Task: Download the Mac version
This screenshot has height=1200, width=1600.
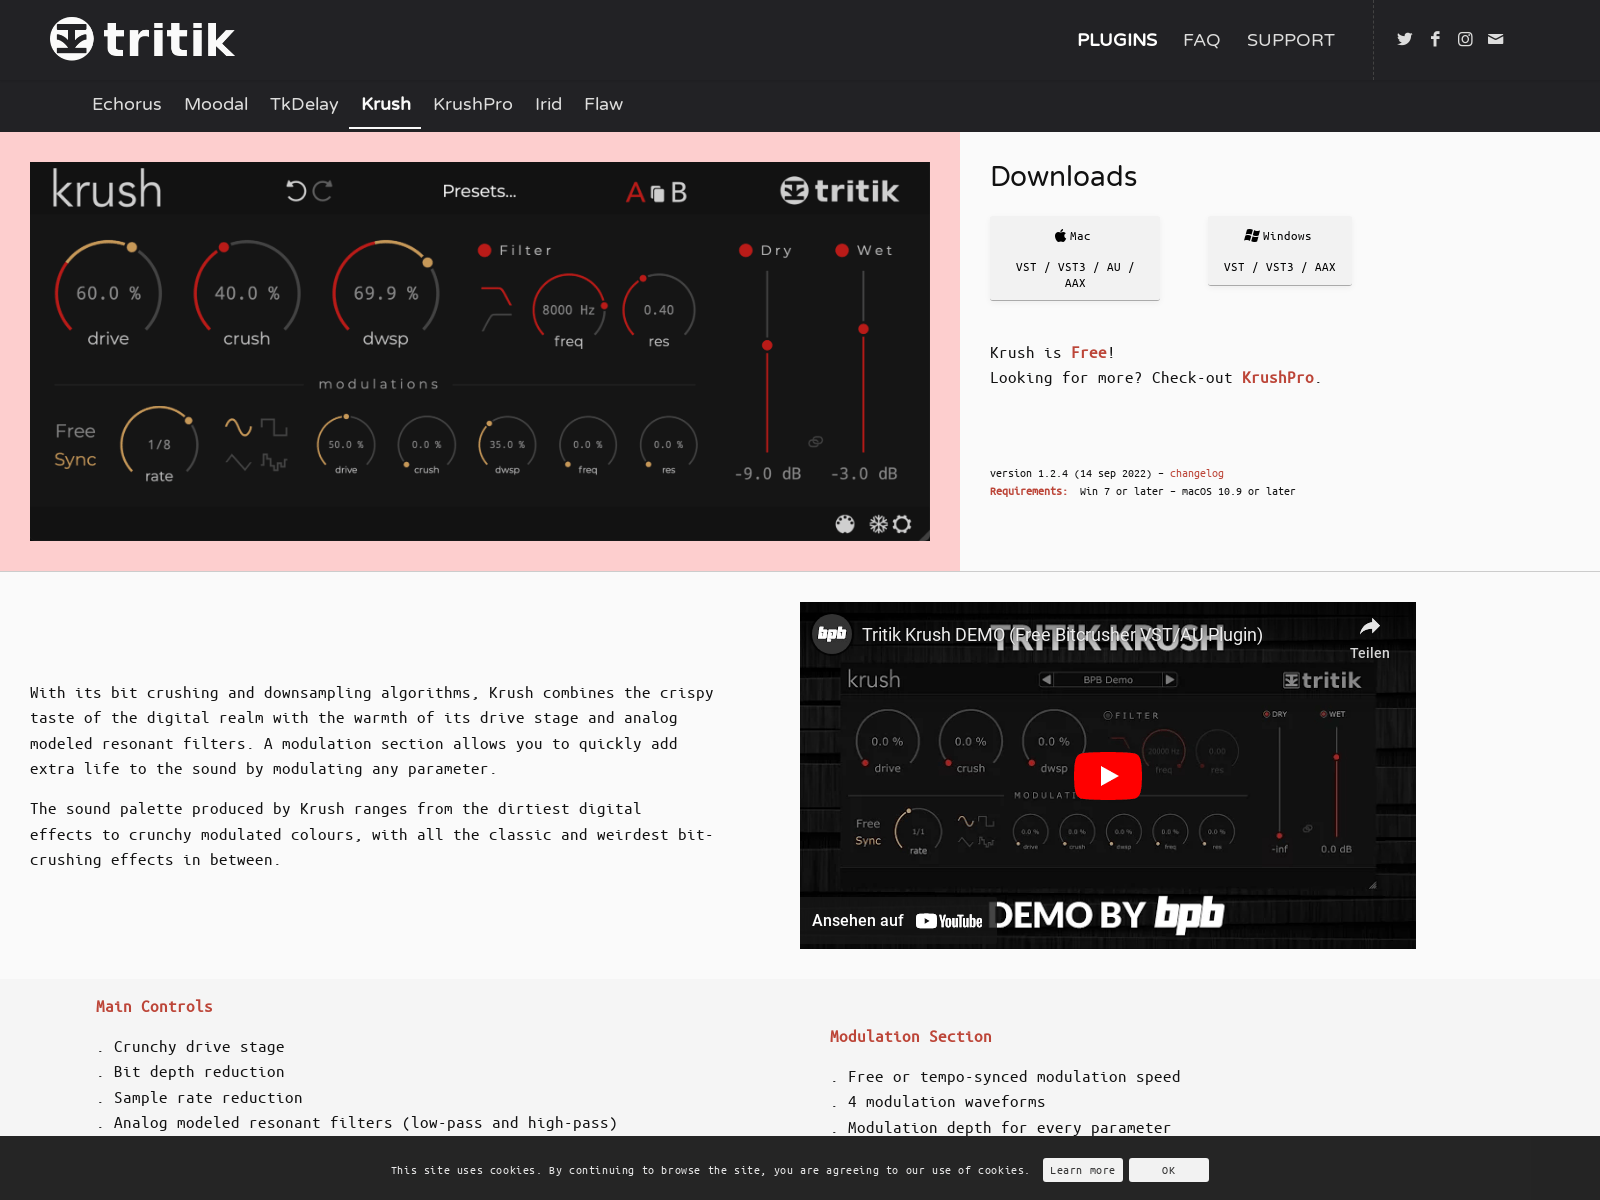Action: (x=1075, y=258)
